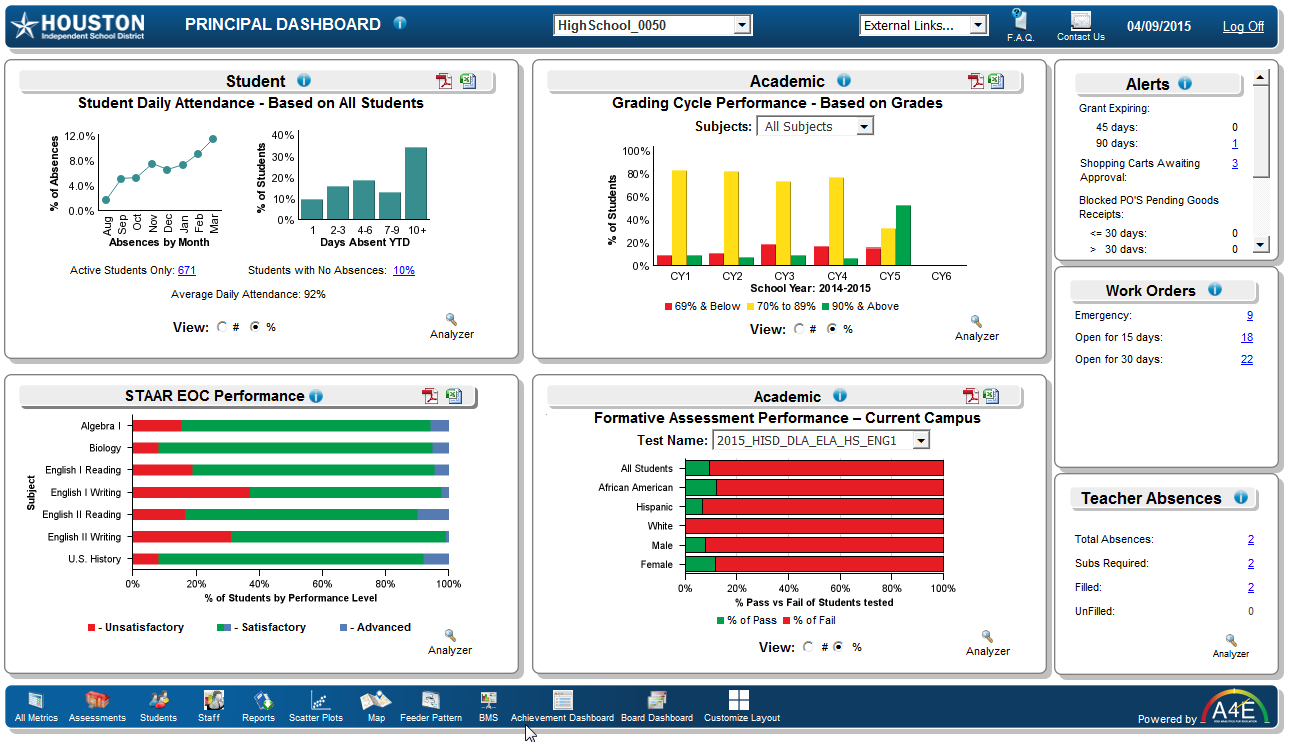
Task: Click the A4E logo
Action: pos(1237,707)
